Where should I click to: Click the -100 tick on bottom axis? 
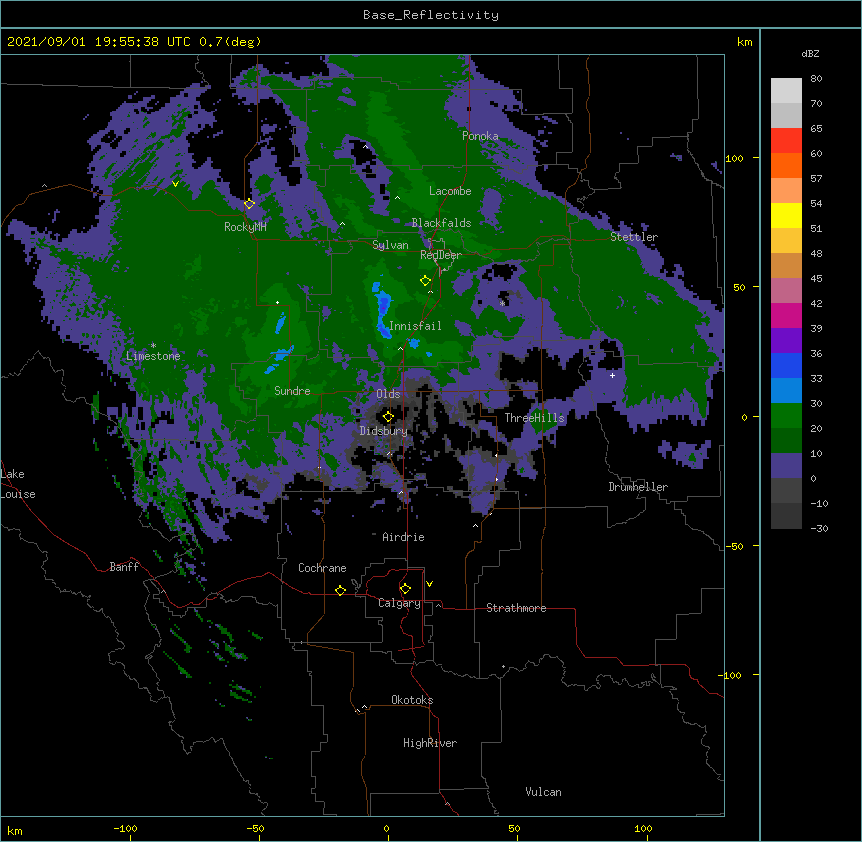click(125, 829)
